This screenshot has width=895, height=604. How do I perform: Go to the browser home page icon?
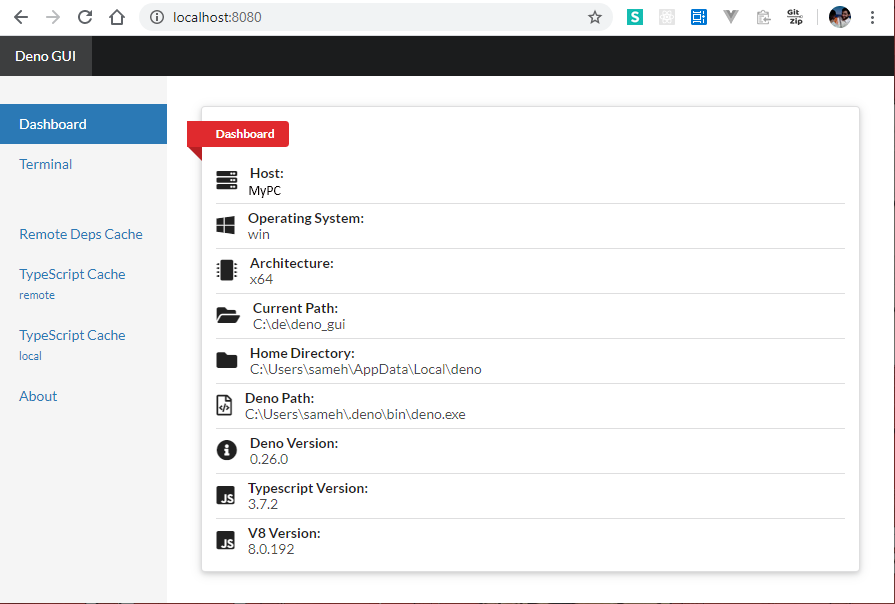click(x=117, y=17)
